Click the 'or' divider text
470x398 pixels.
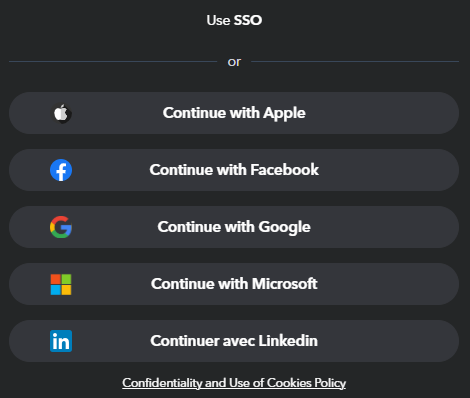pyautogui.click(x=234, y=62)
